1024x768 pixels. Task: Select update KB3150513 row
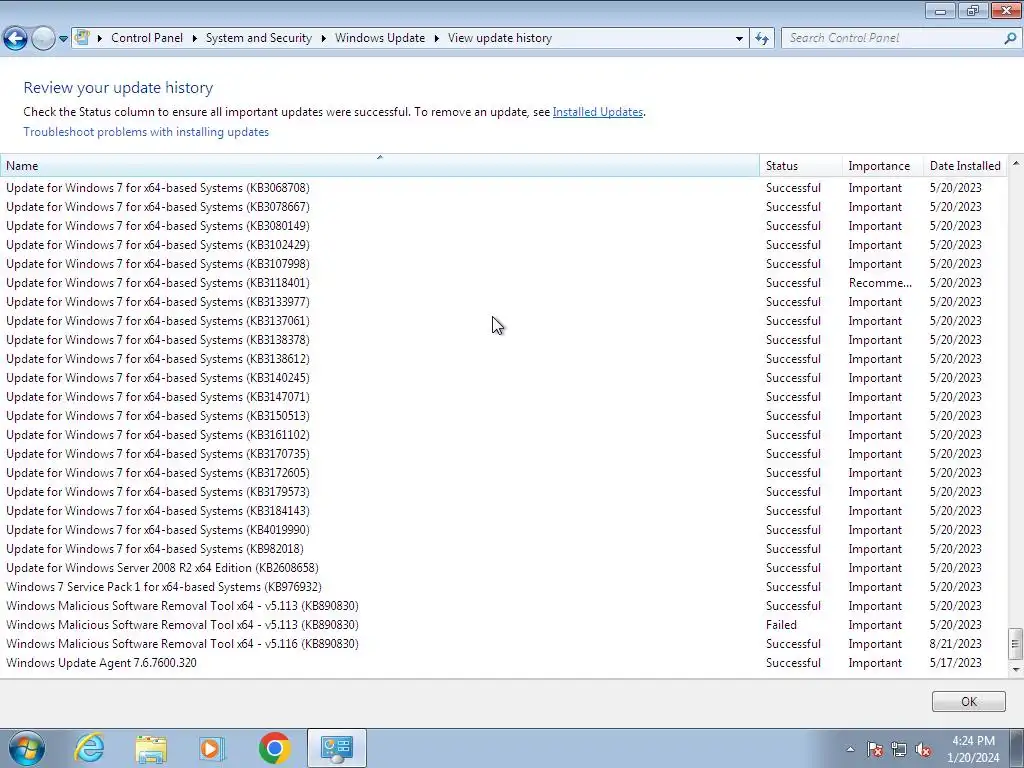click(x=504, y=415)
